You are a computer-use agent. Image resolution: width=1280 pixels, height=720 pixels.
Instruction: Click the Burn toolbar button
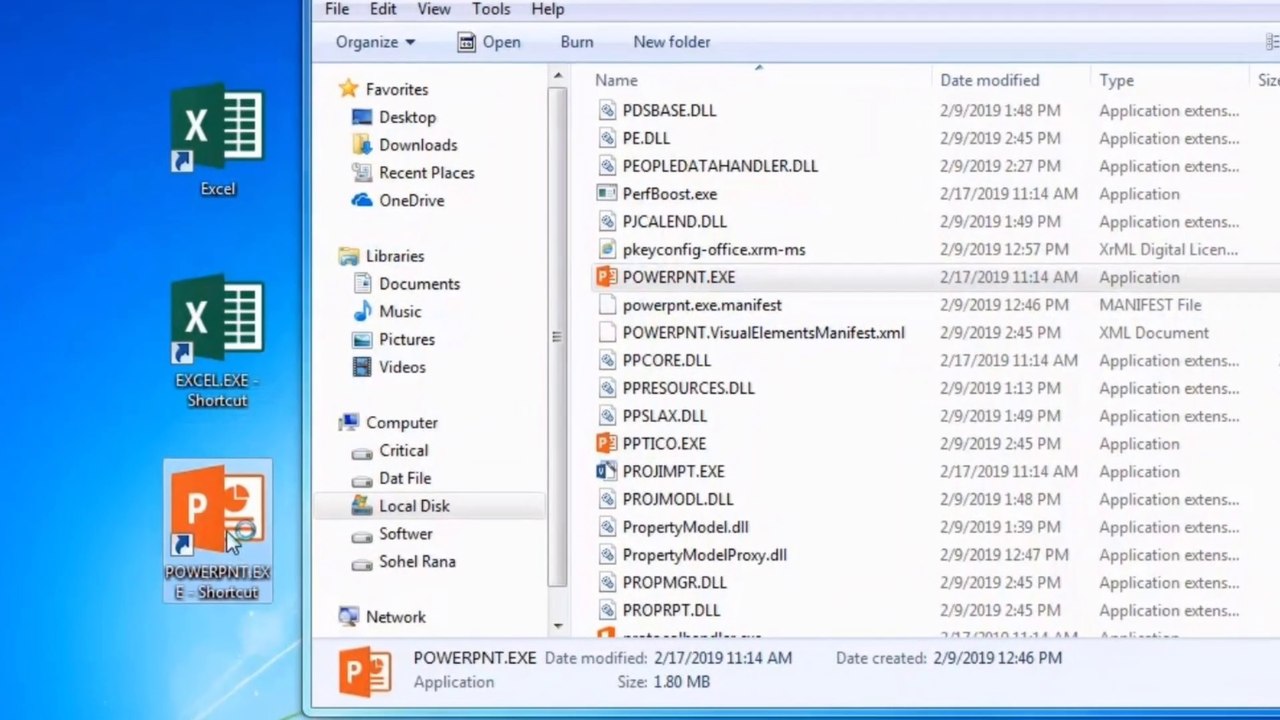click(577, 42)
